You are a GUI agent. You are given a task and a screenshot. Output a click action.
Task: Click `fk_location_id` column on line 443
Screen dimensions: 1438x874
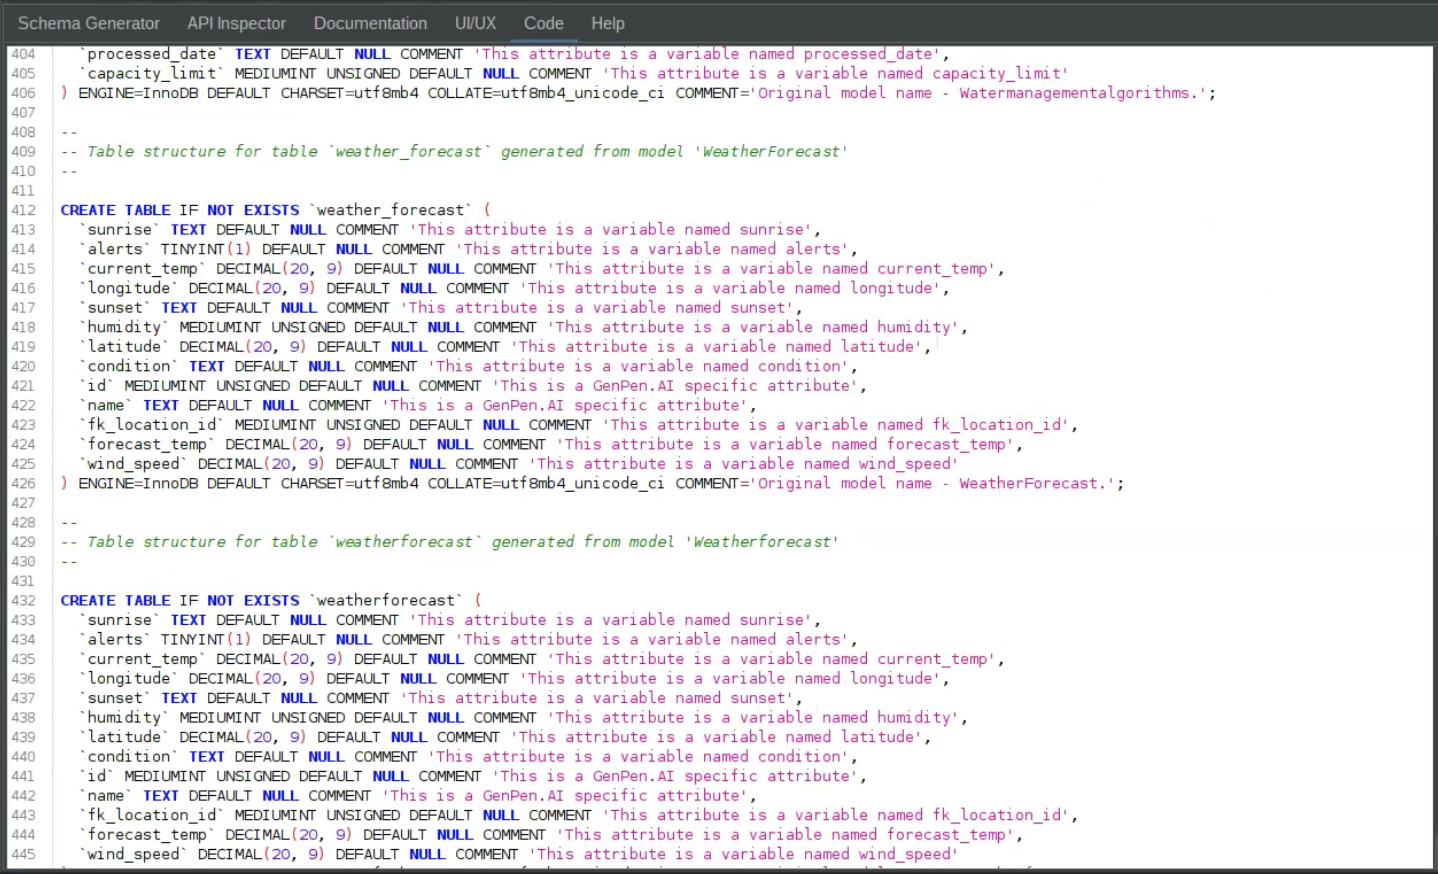tap(152, 814)
